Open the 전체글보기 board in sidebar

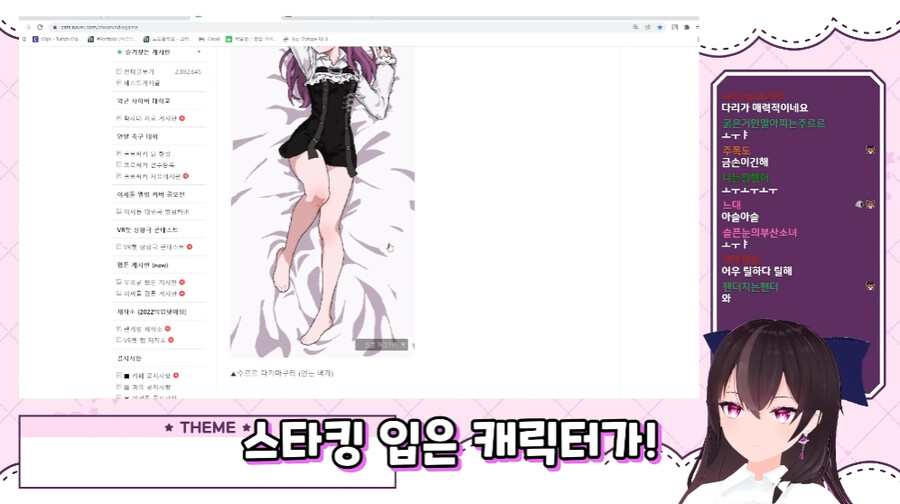coord(140,72)
